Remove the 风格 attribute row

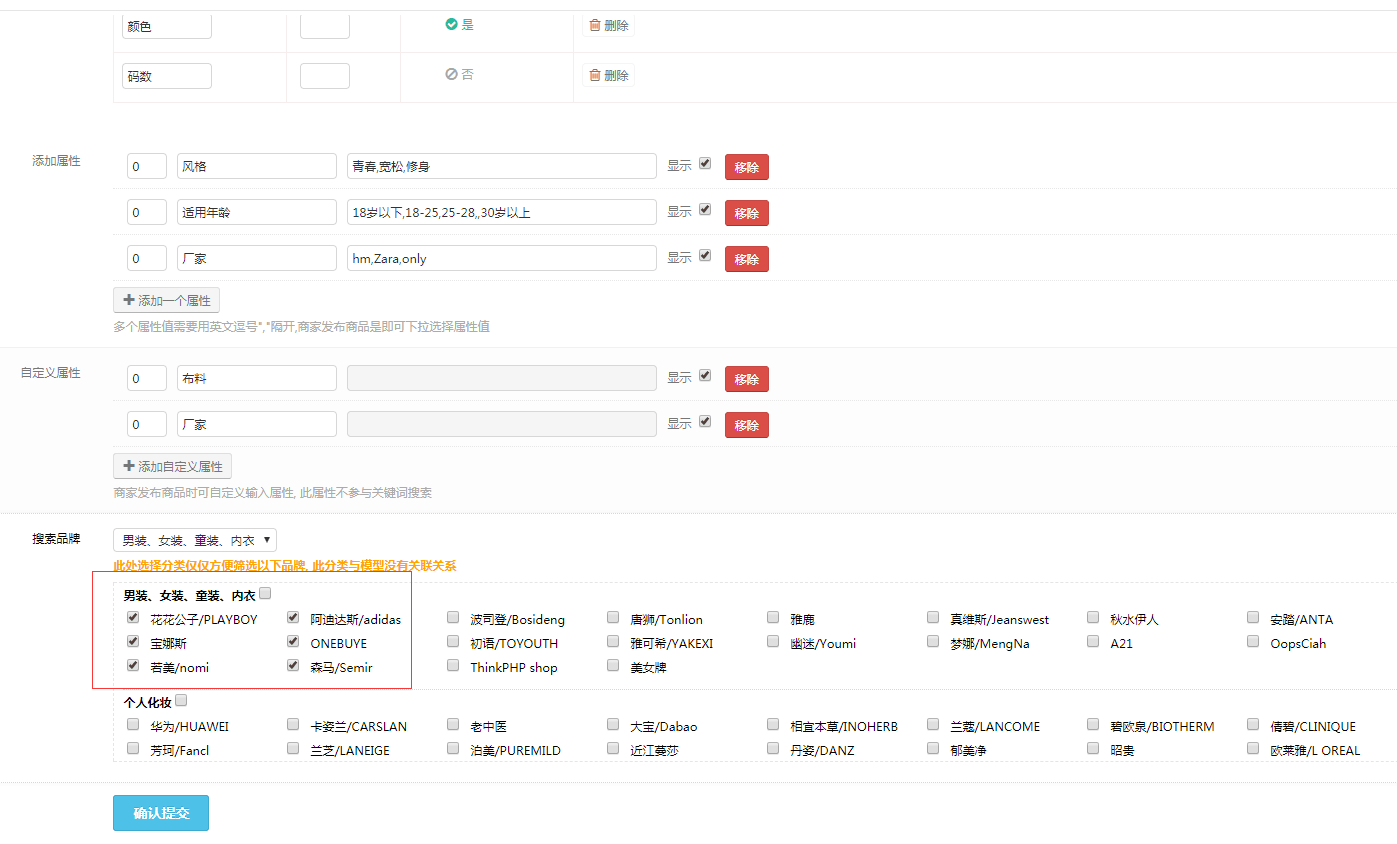point(746,167)
